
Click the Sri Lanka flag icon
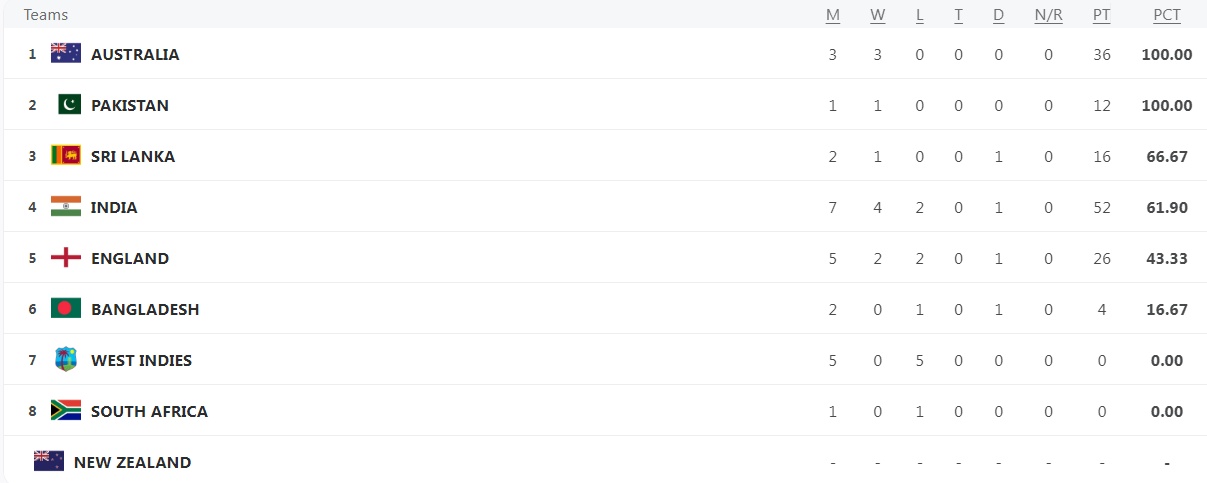point(66,156)
